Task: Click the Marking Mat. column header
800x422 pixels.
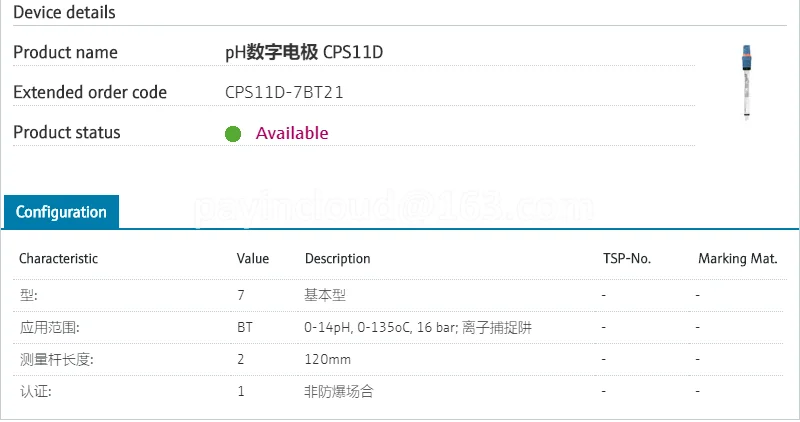Action: pos(737,259)
